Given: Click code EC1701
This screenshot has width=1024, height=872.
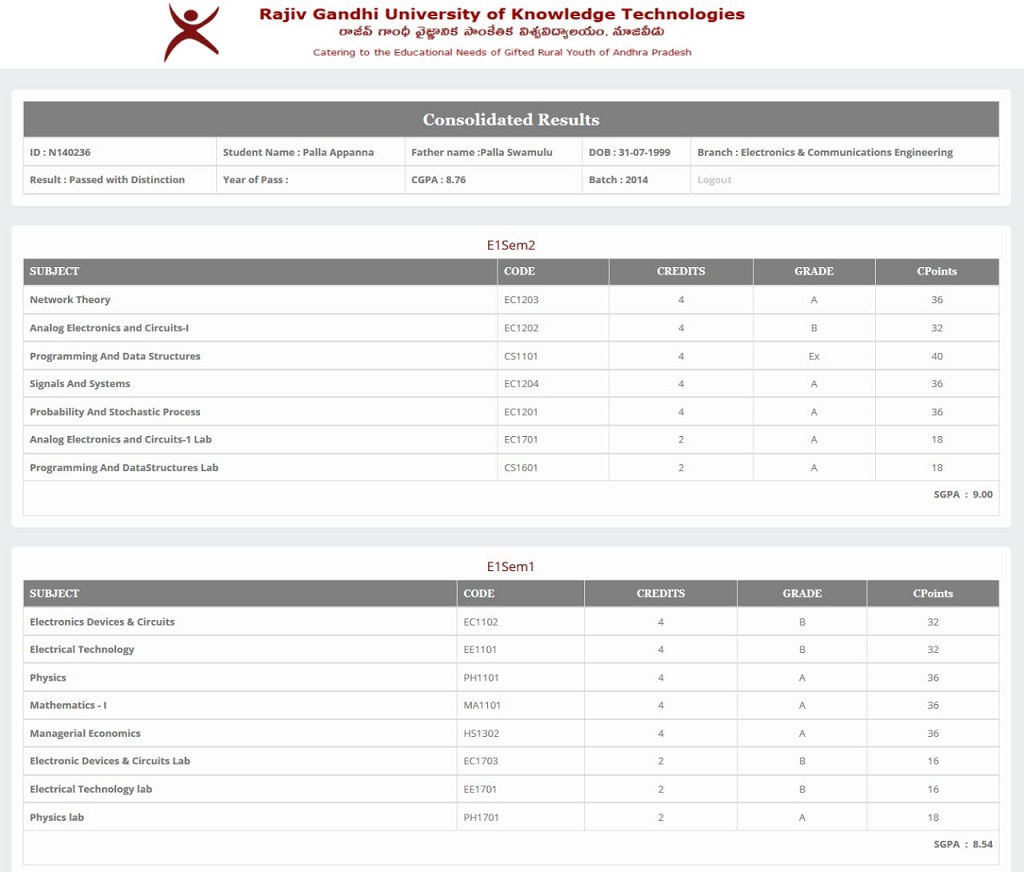Looking at the screenshot, I should (520, 440).
